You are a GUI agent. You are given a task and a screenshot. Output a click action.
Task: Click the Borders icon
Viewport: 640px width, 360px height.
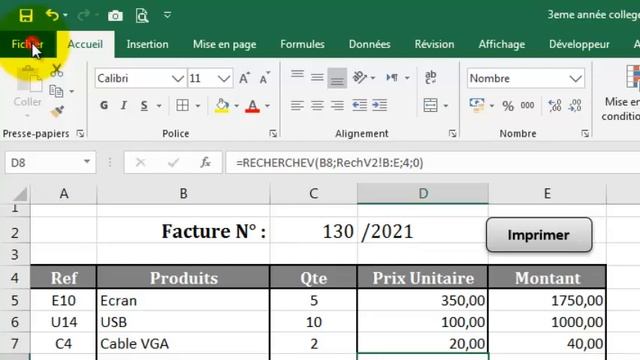pos(182,105)
